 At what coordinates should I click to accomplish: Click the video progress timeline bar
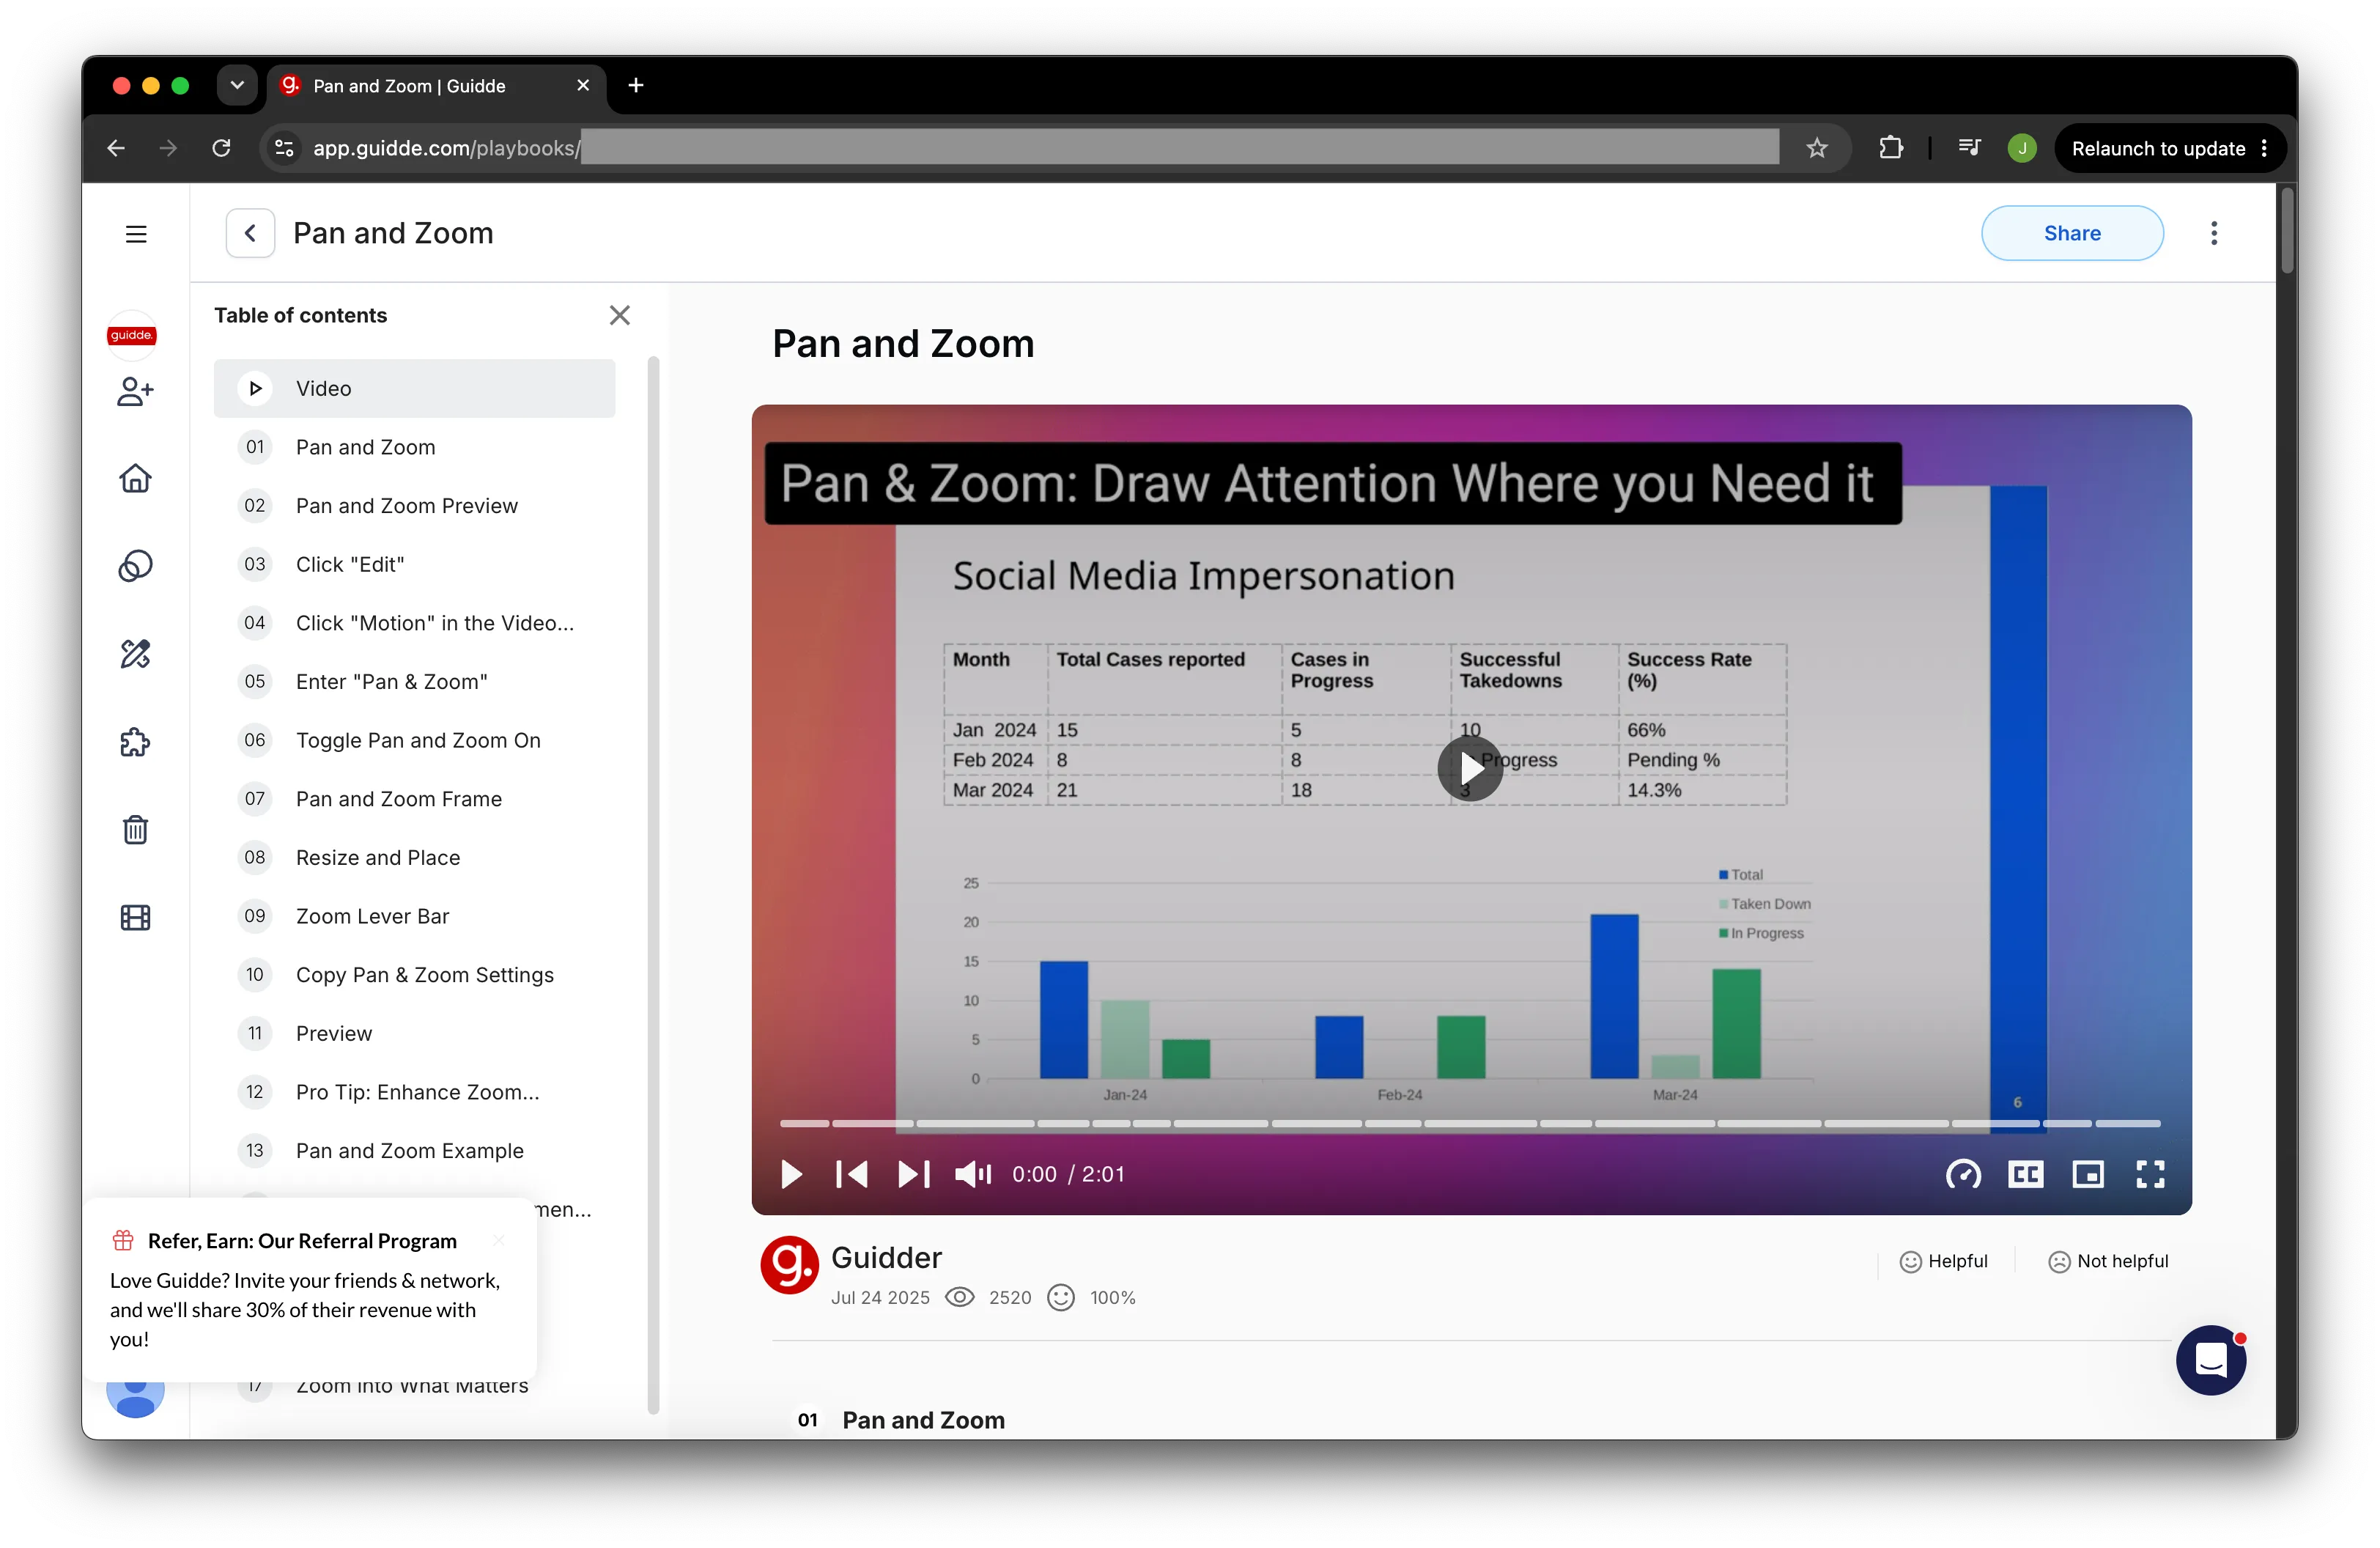pos(1469,1124)
